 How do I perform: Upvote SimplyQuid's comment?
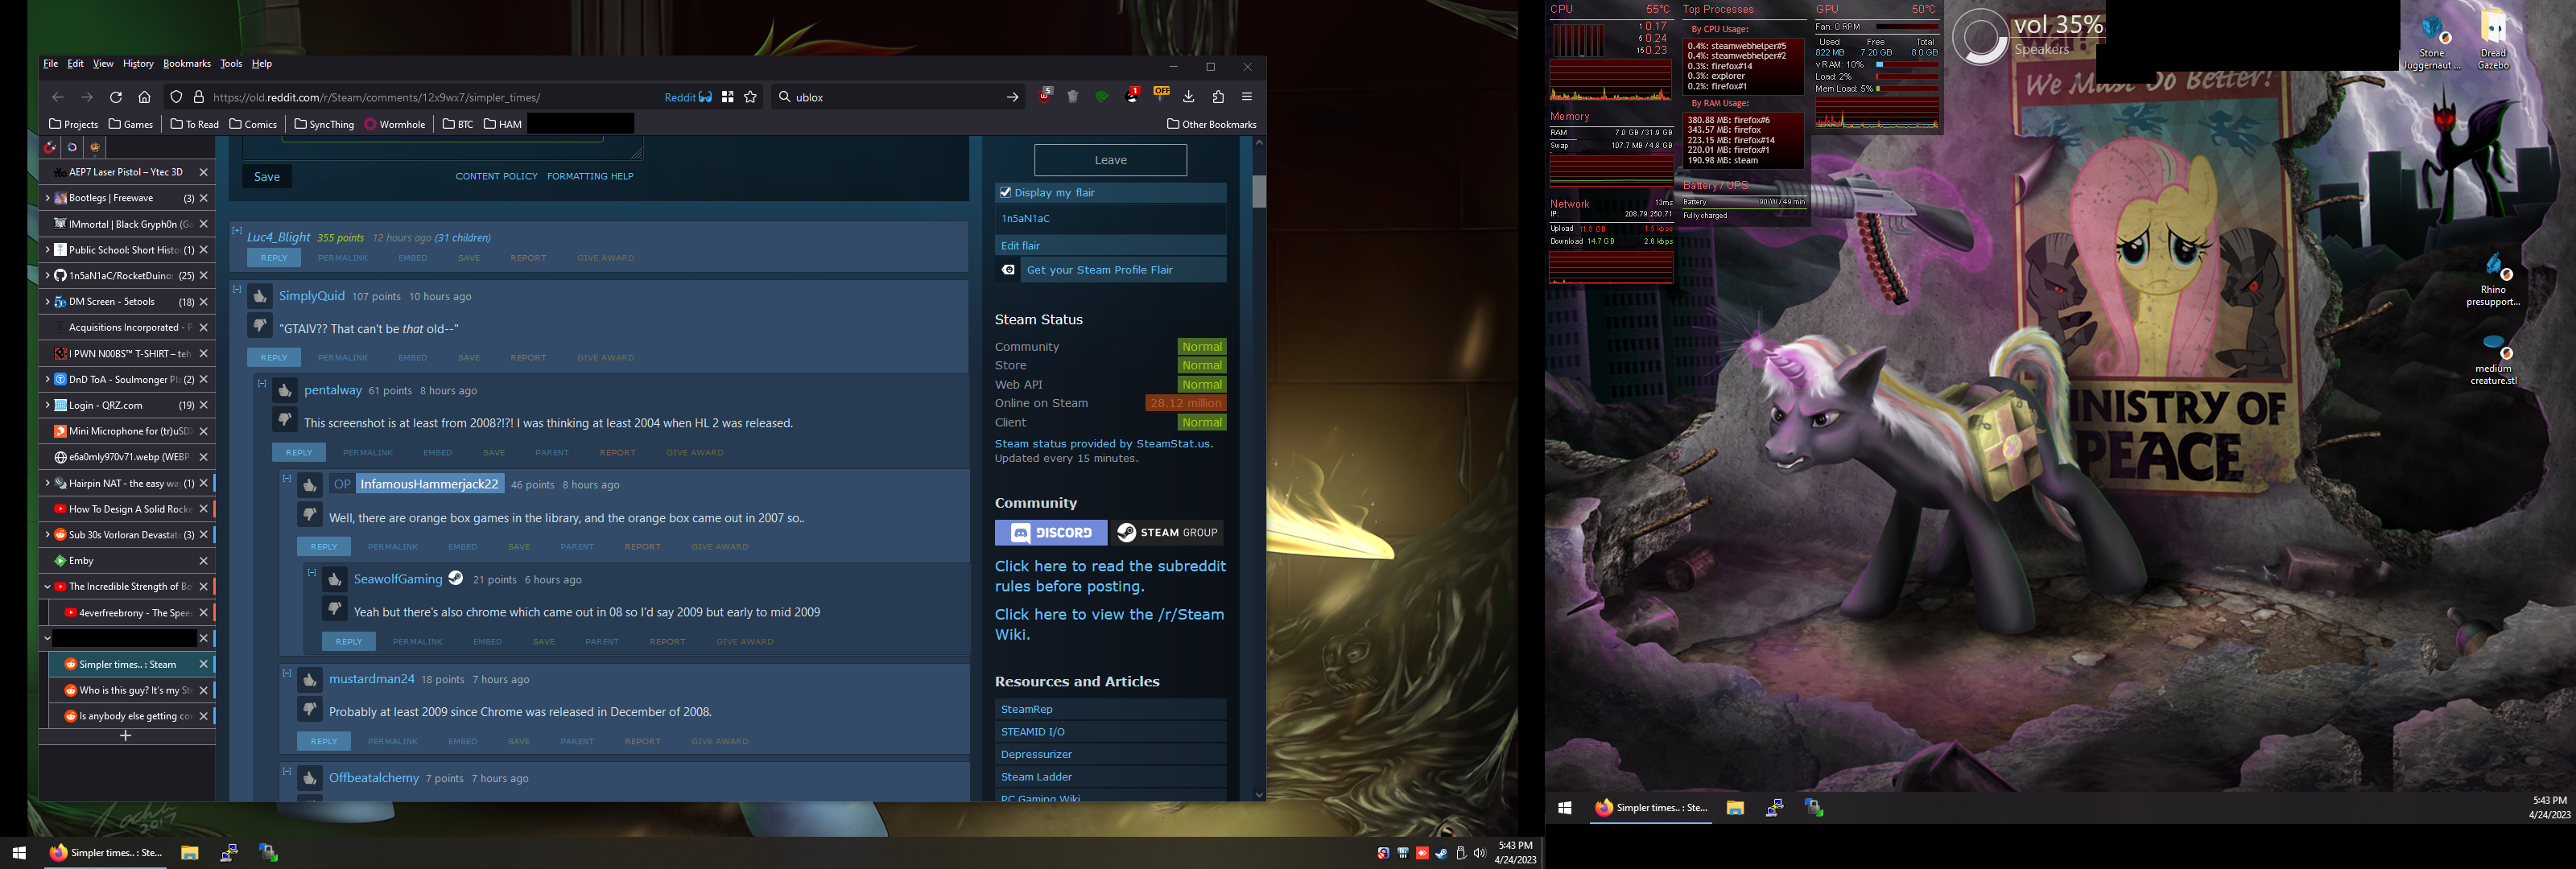(260, 296)
